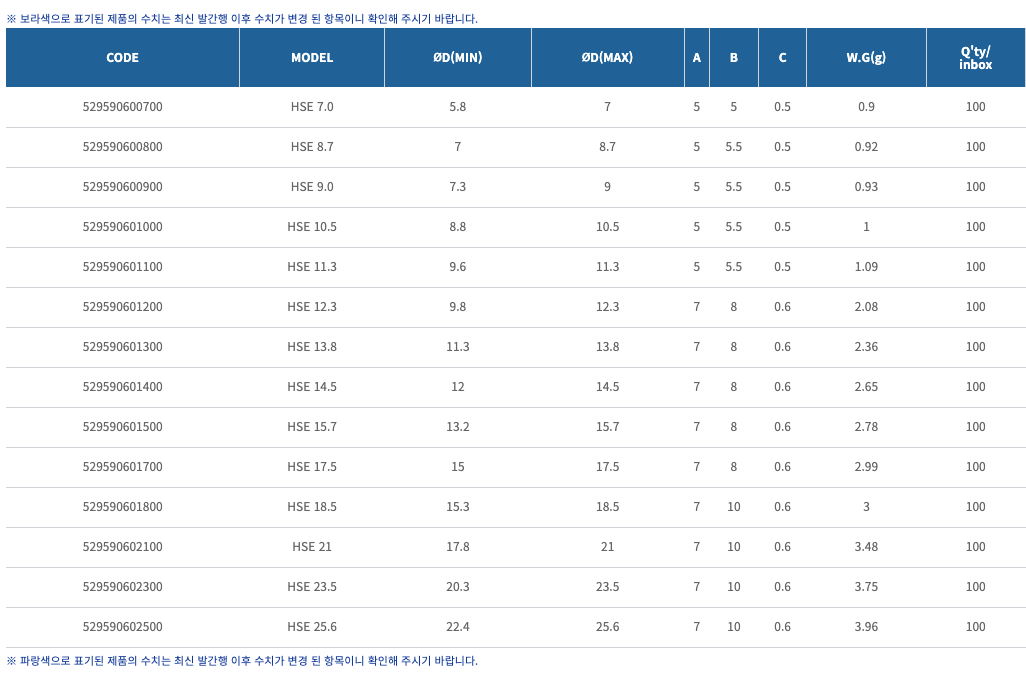The height and width of the screenshot is (680, 1026).
Task: Click the HSE 14.5 model entry
Action: point(312,387)
